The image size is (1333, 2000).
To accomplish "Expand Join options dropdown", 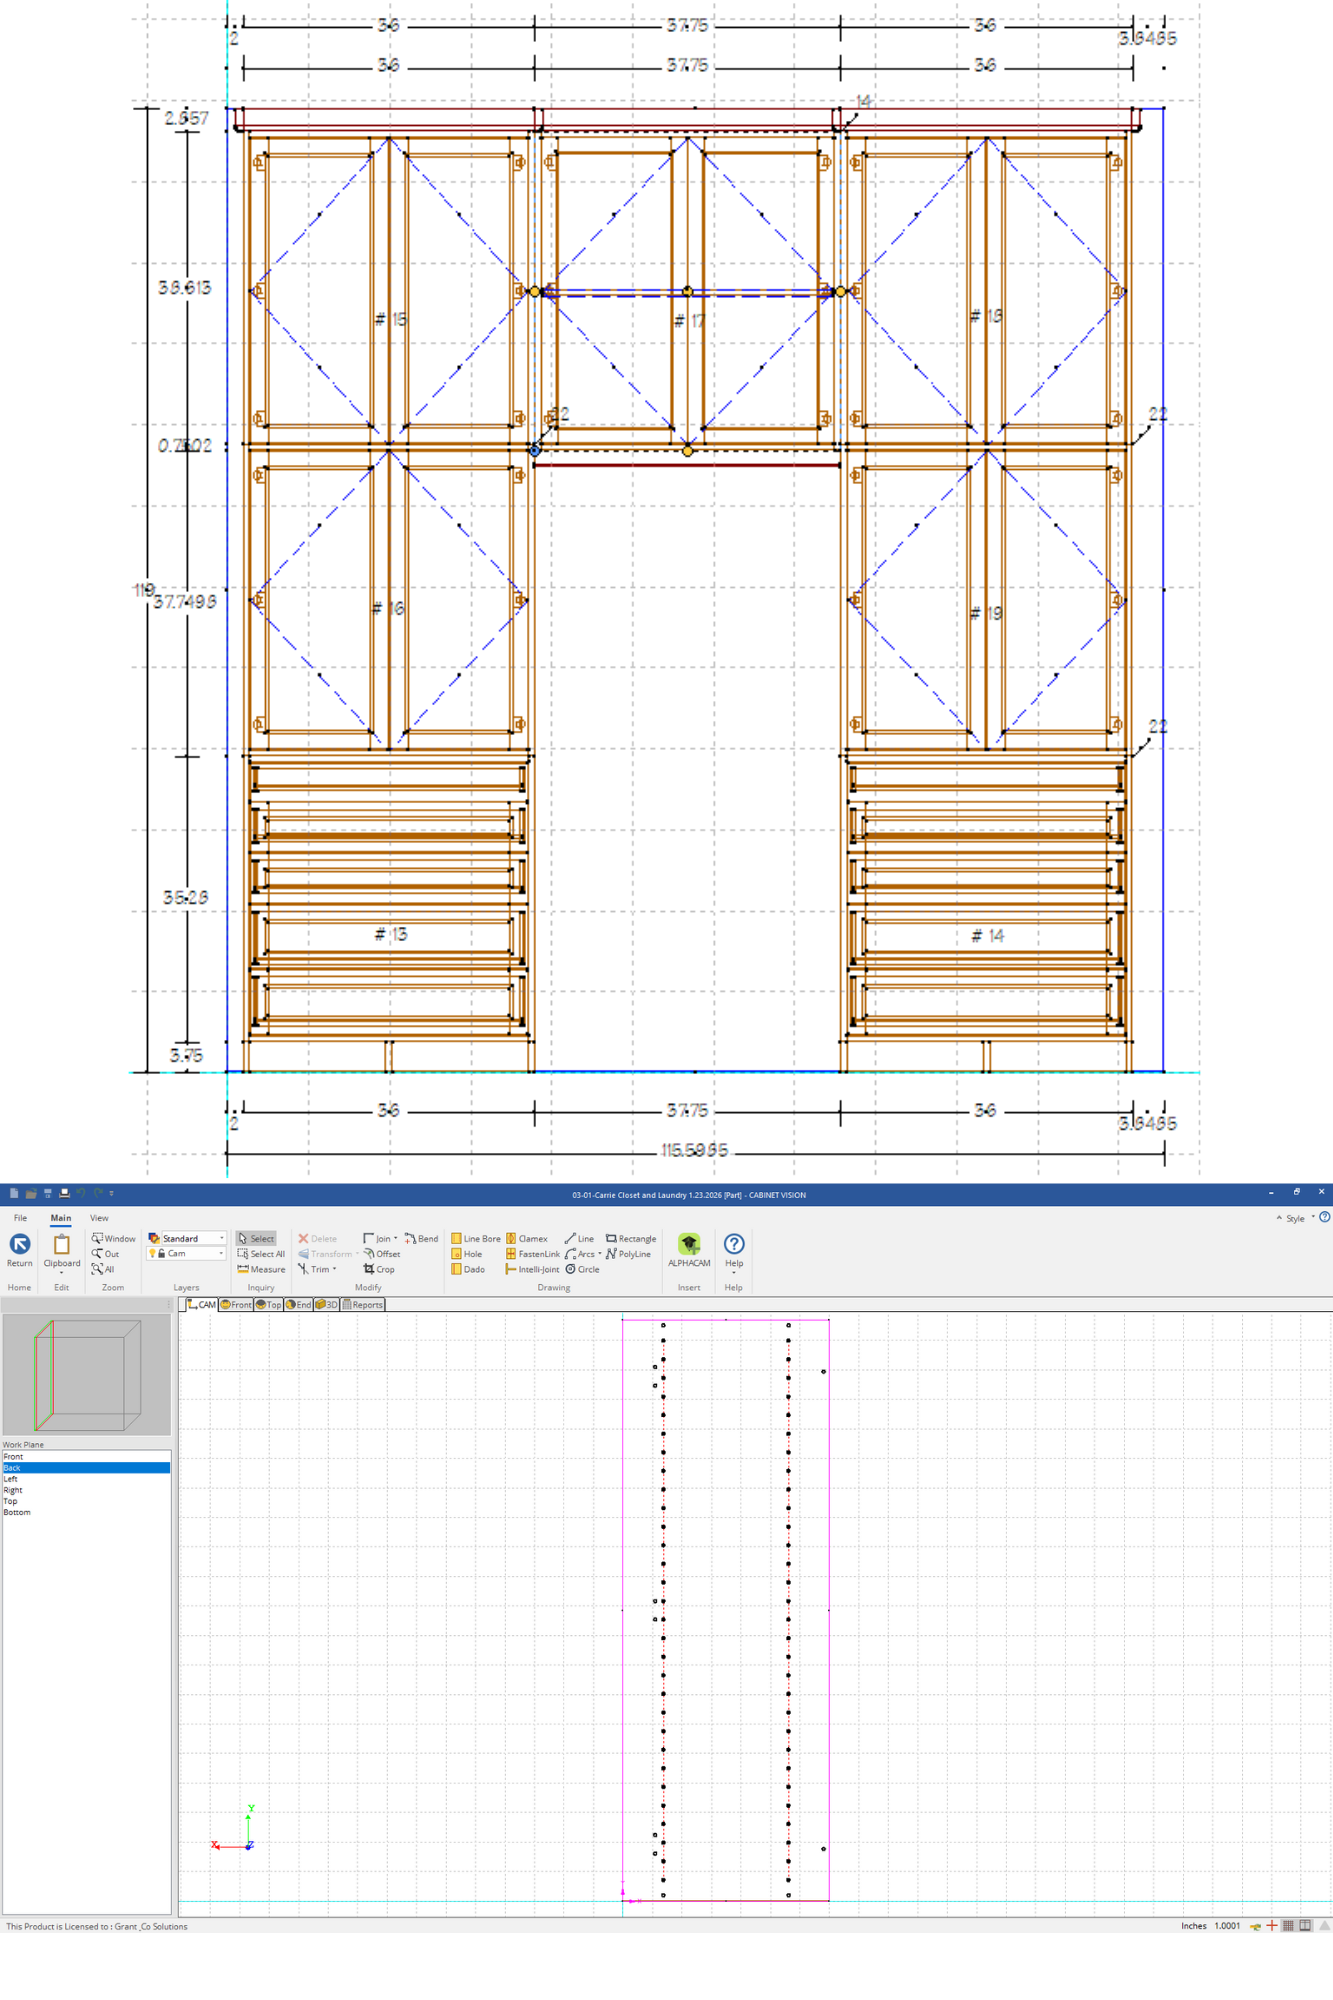I will click(x=395, y=1238).
